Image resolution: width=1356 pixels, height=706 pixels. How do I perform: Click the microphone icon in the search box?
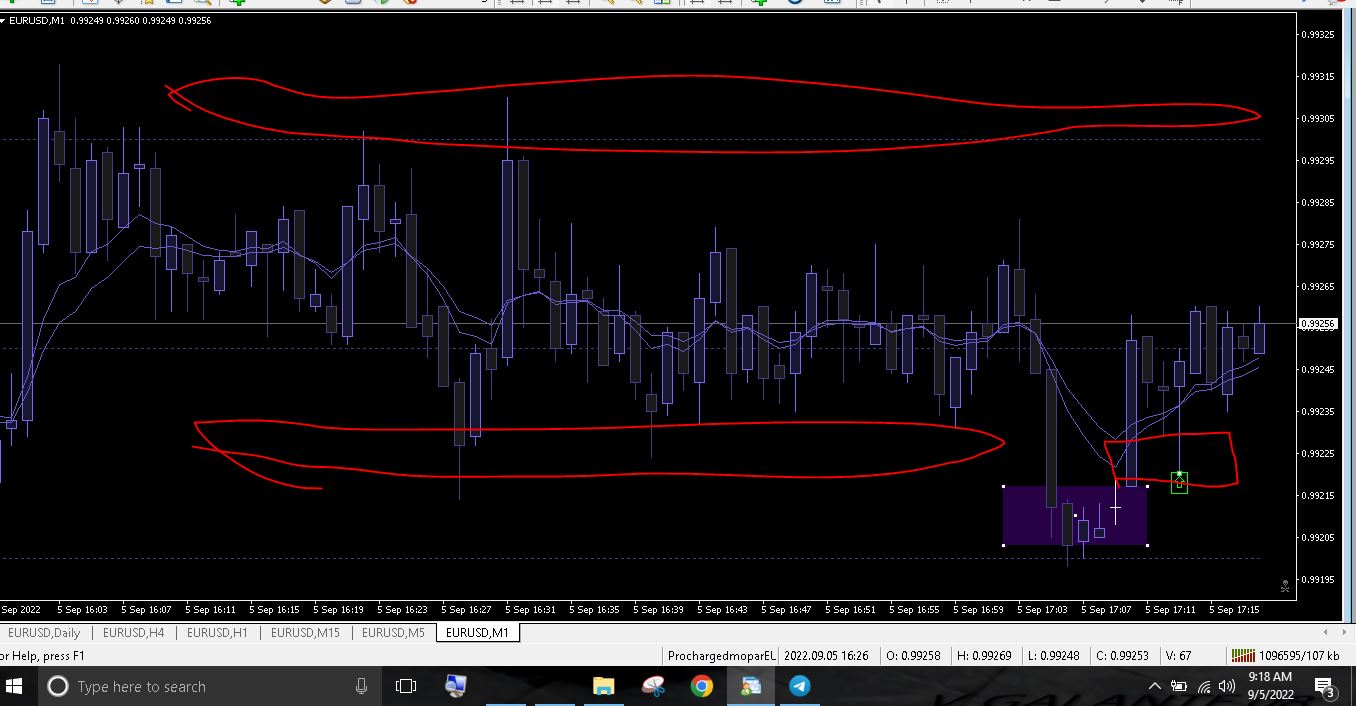361,686
